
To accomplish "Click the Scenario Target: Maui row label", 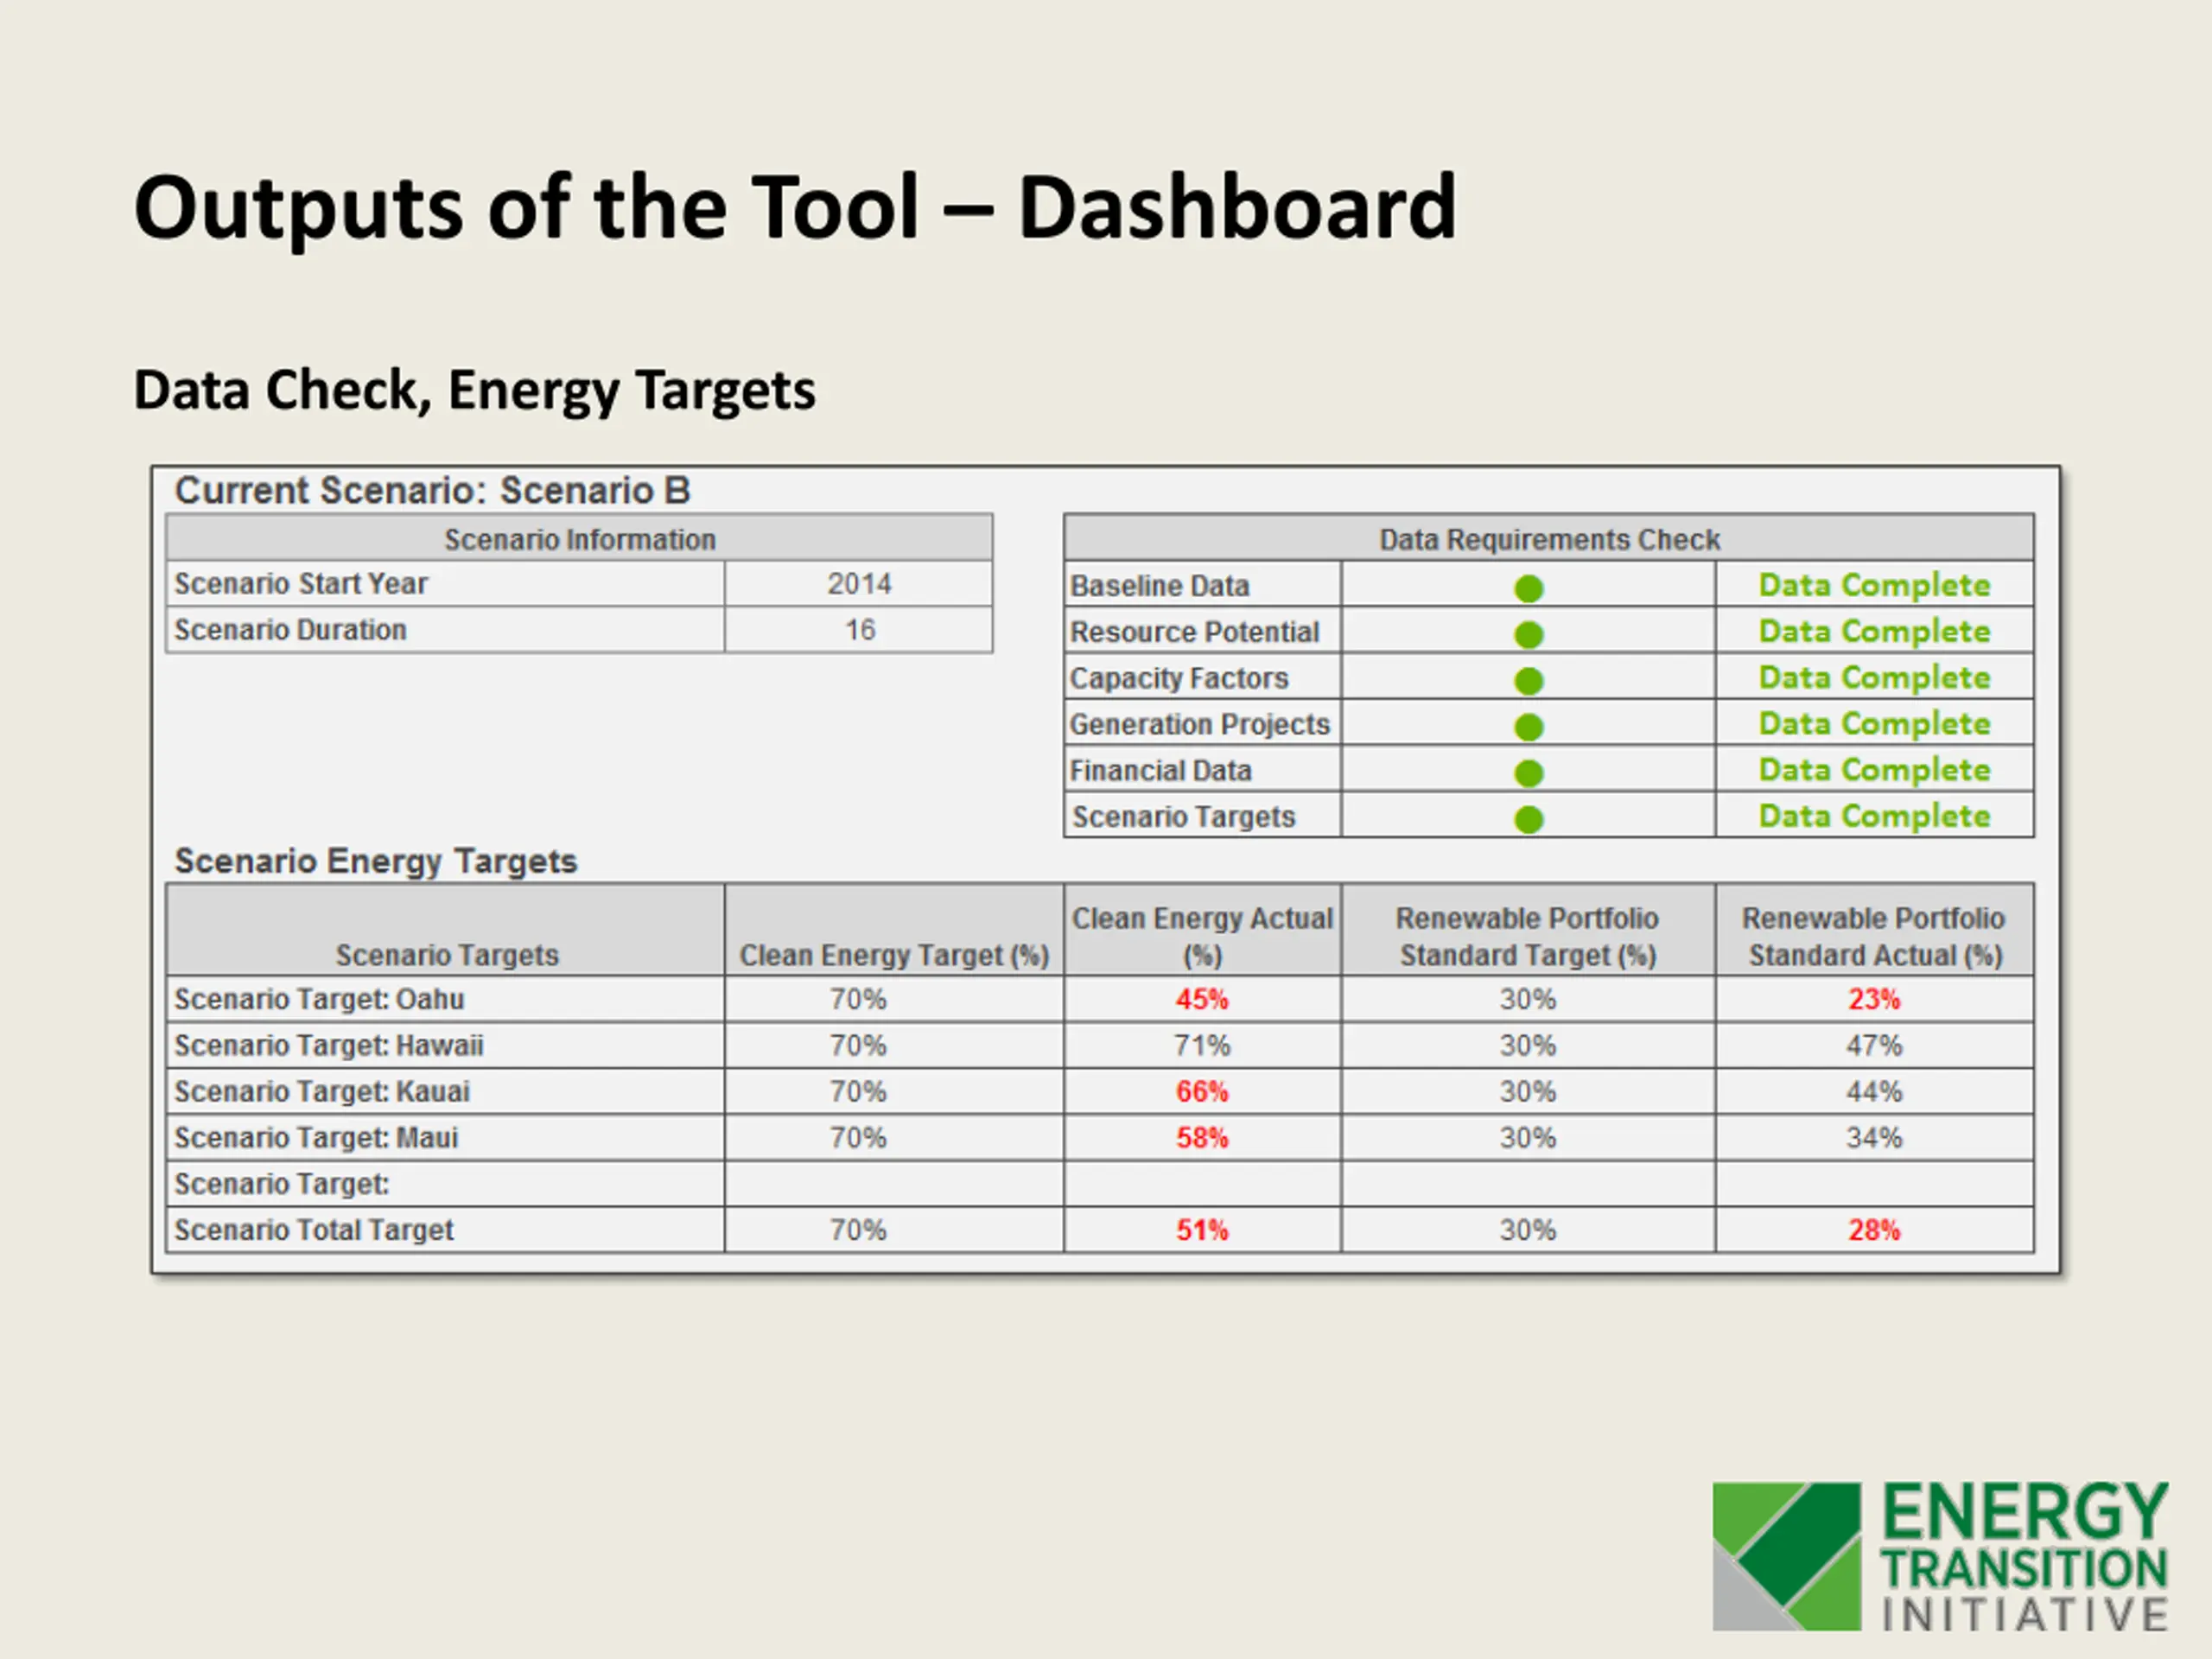I will coord(316,1137).
